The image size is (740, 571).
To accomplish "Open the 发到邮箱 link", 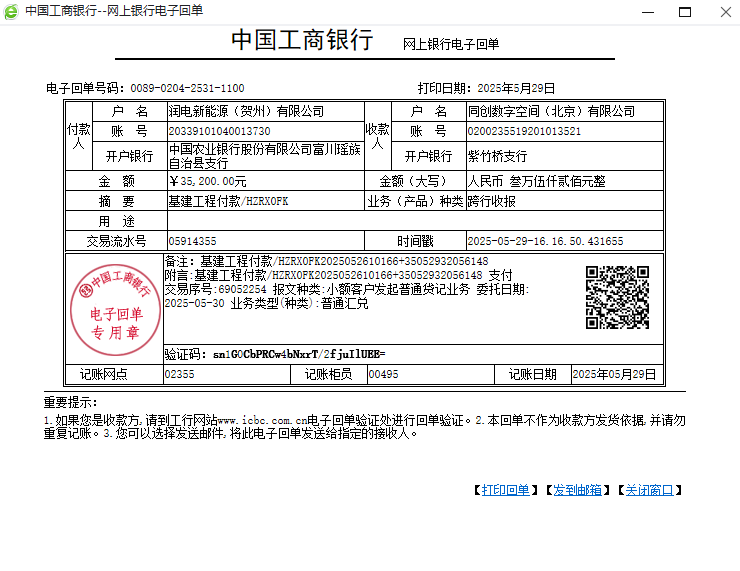I will [x=577, y=490].
